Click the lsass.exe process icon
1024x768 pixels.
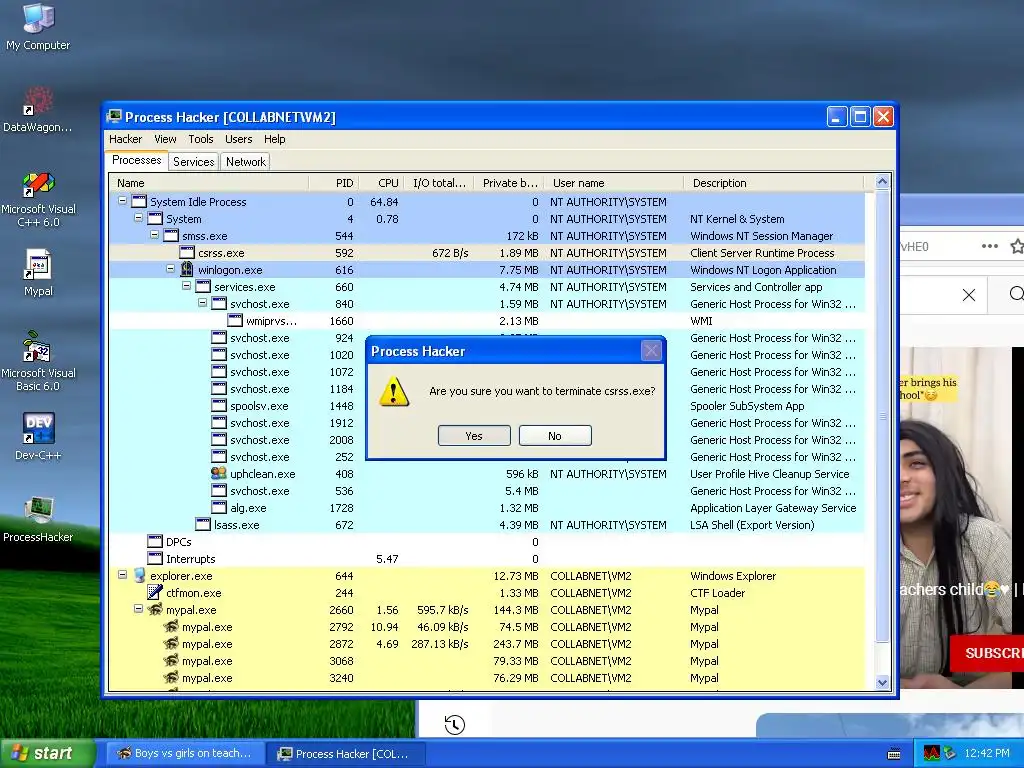(203, 524)
